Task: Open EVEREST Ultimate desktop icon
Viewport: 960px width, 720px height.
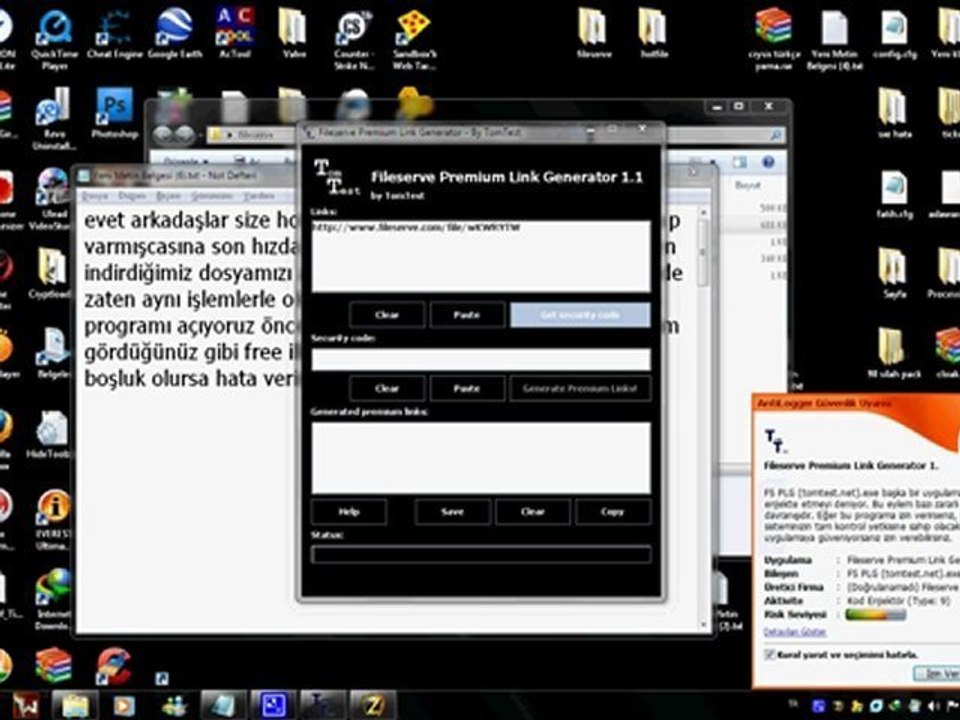Action: click(54, 519)
